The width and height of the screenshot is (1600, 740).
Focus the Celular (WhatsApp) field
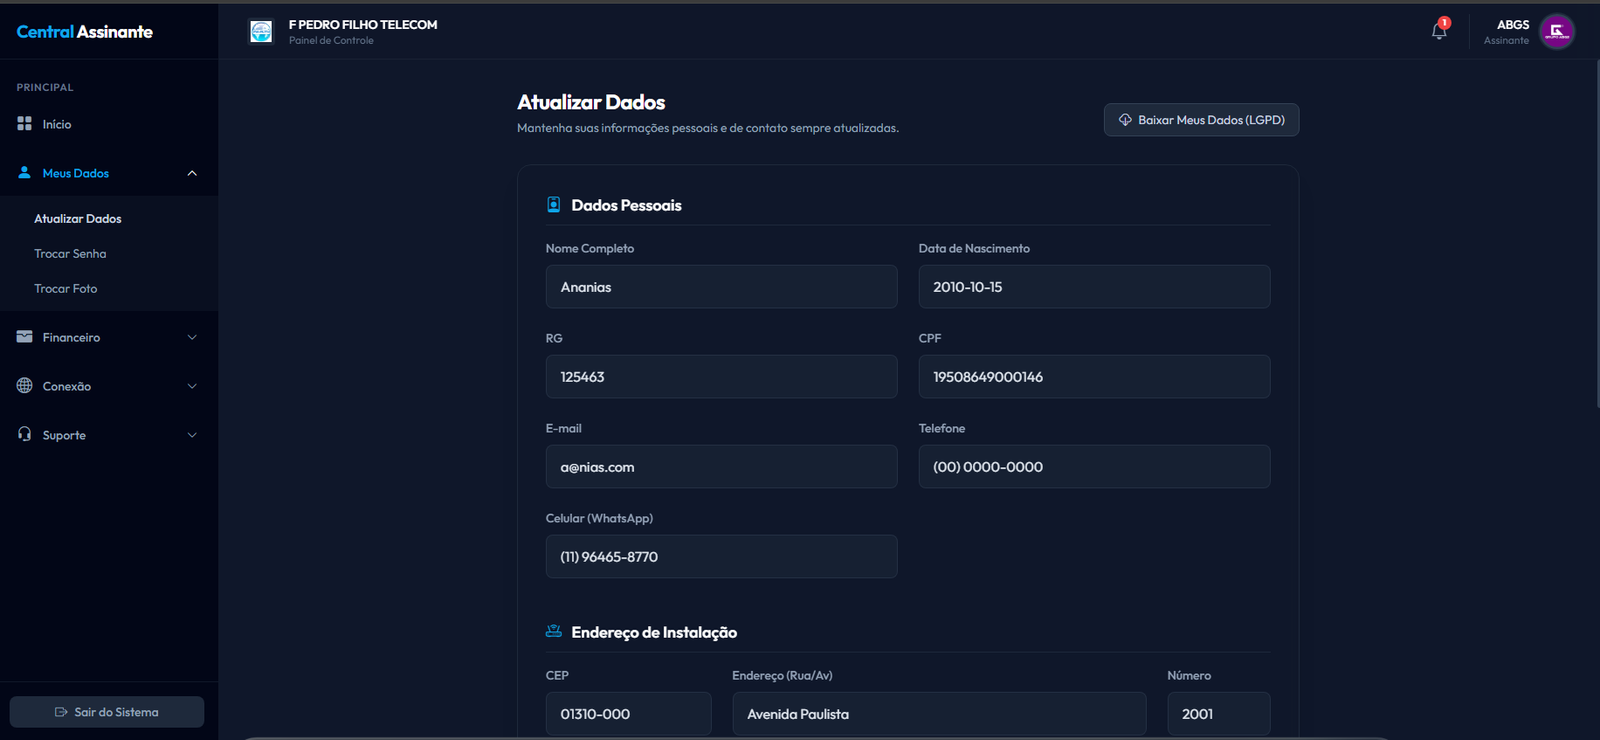pyautogui.click(x=721, y=557)
